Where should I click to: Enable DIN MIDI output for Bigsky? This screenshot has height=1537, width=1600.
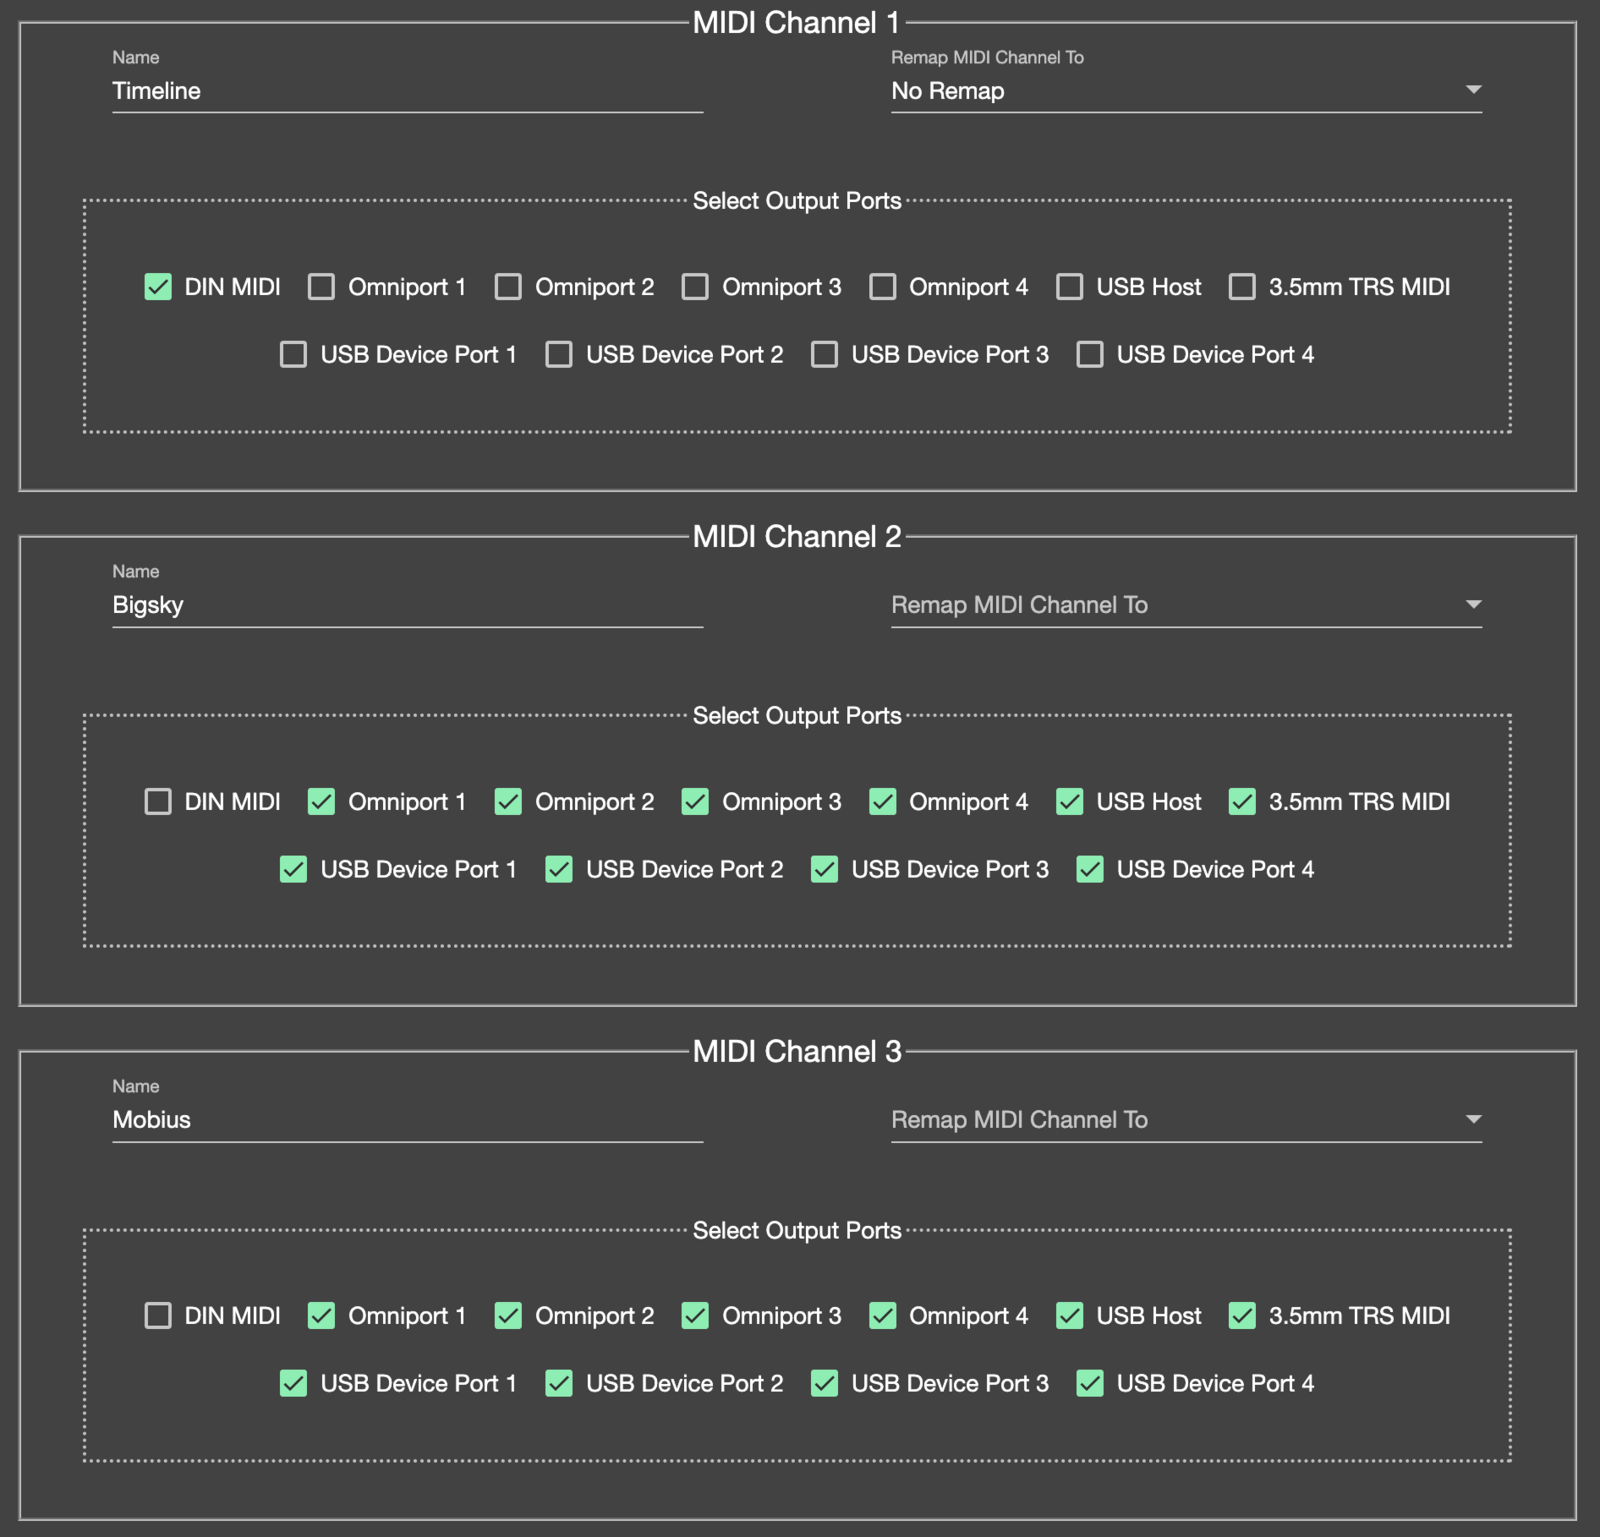coord(158,802)
